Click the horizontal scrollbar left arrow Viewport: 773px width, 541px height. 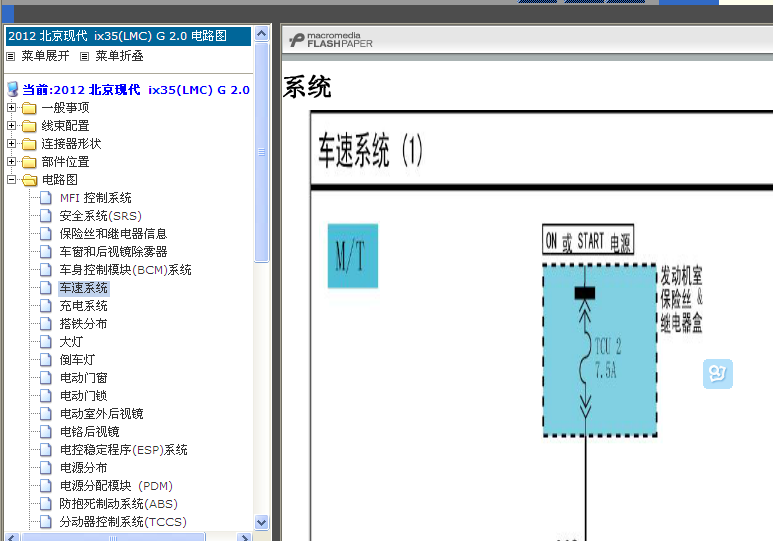pyautogui.click(x=13, y=537)
